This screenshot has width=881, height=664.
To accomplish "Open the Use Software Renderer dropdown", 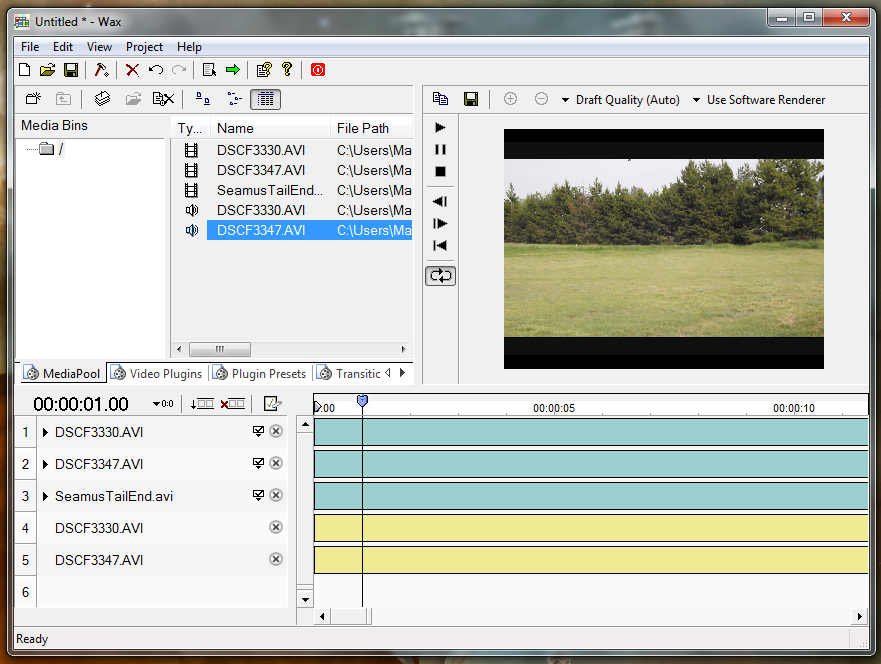I will [x=759, y=100].
